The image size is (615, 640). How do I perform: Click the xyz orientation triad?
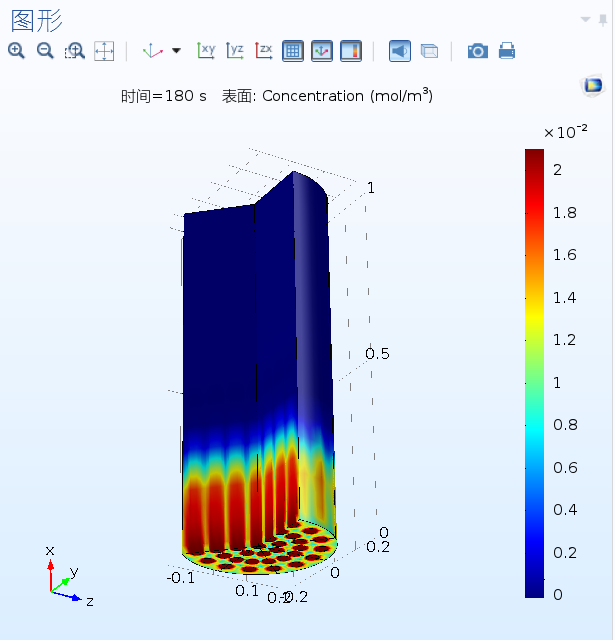coord(68,577)
